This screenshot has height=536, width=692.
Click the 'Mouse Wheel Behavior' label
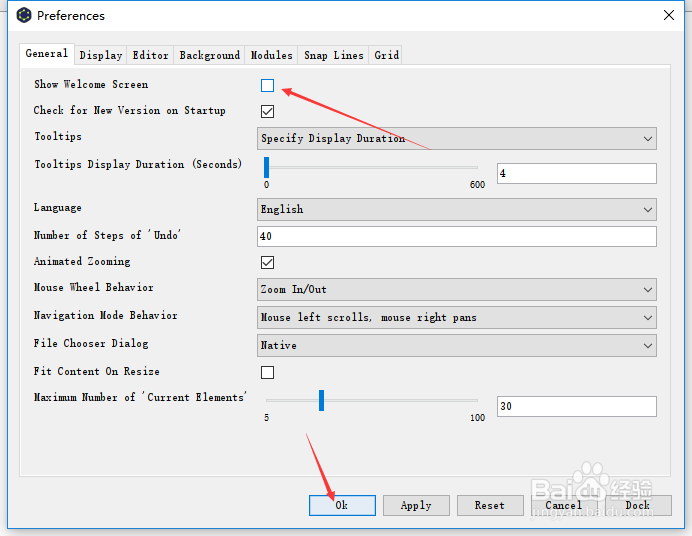tap(94, 287)
